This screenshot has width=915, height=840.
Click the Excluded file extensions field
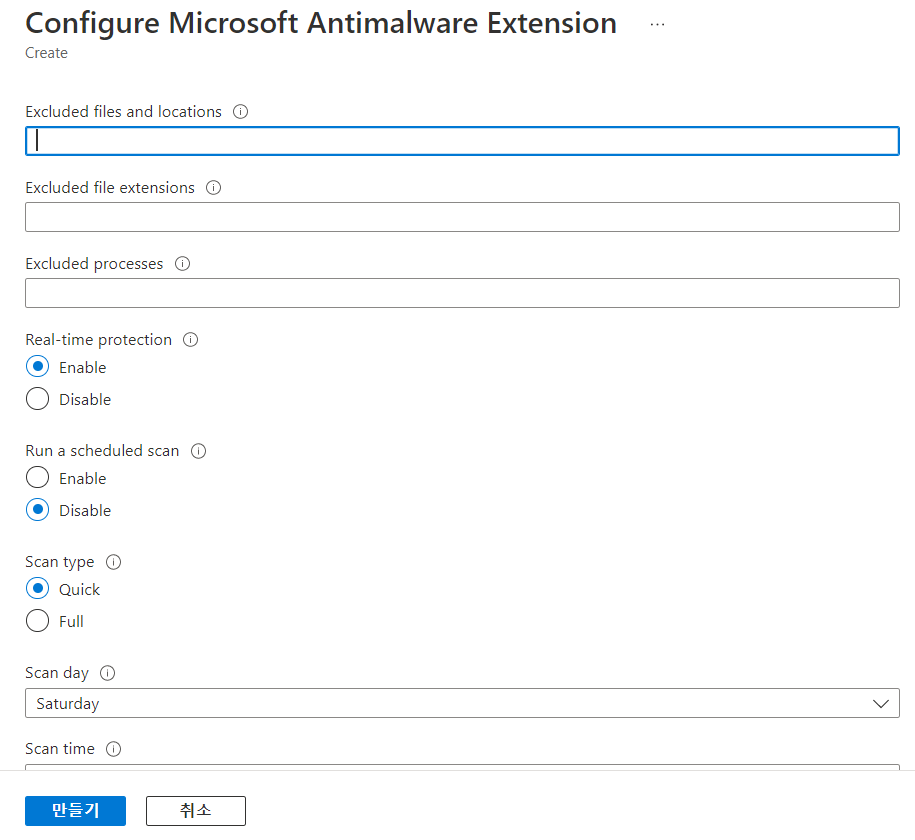point(462,217)
